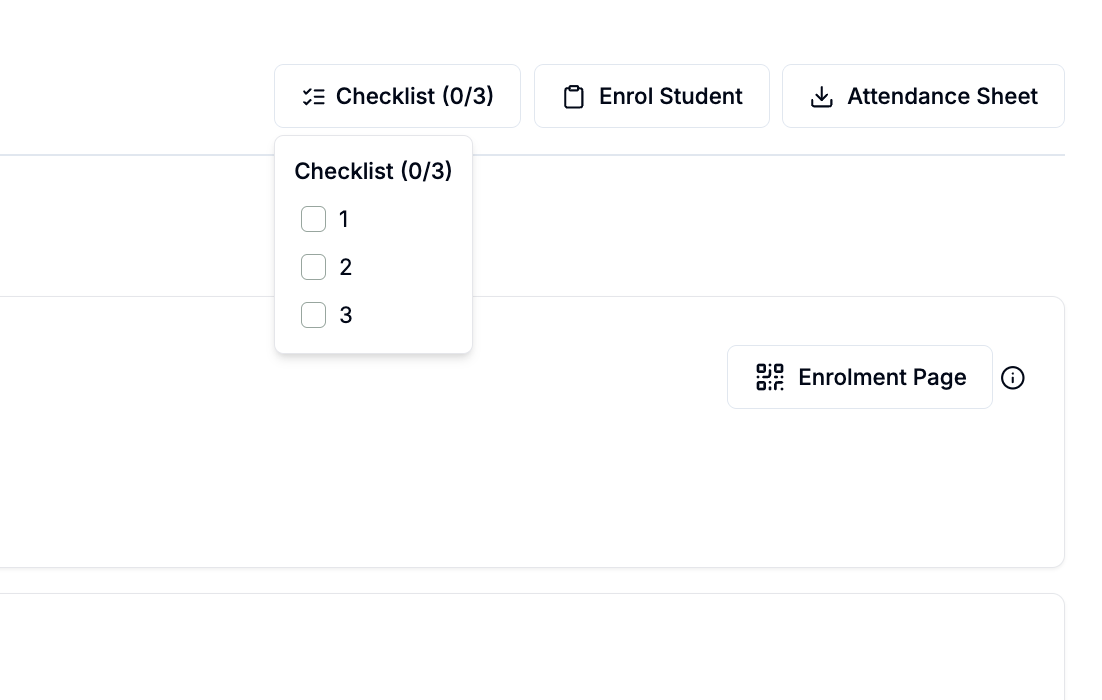The width and height of the screenshot is (1102, 700).
Task: Select the label text of checklist item 3
Action: [345, 315]
